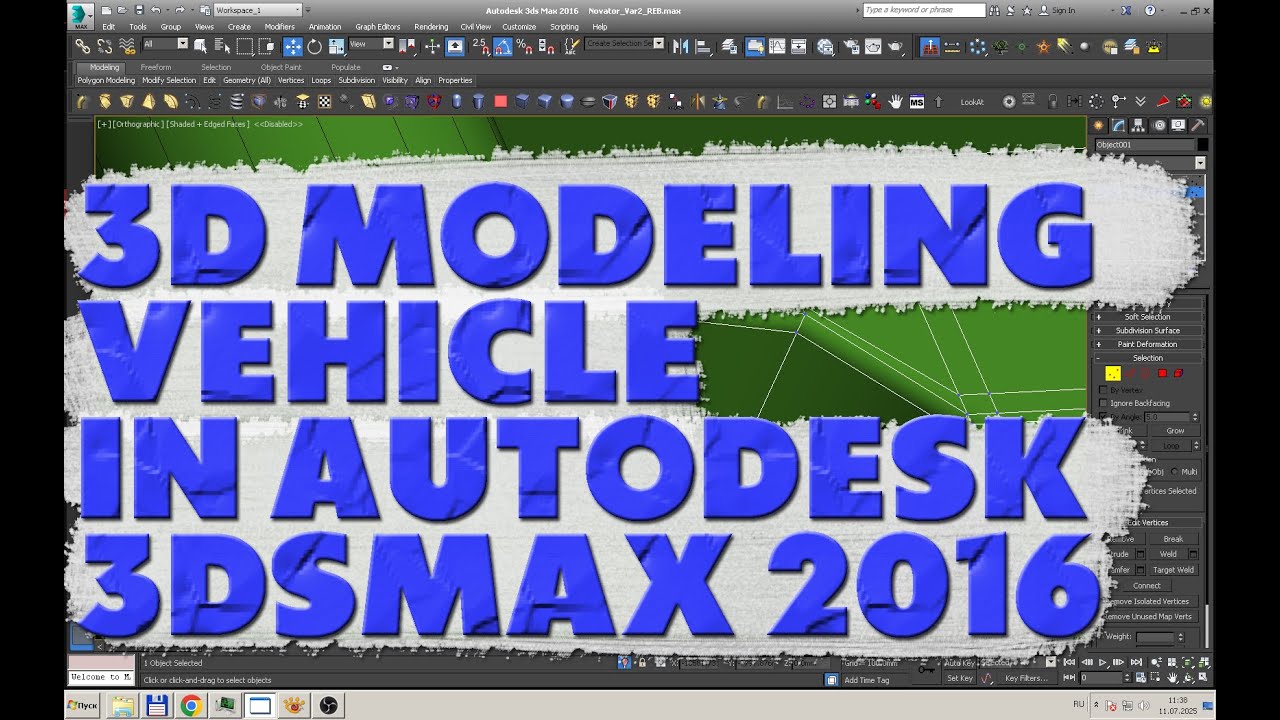1280x720 pixels.
Task: Click the Align tool icon
Action: coord(705,46)
